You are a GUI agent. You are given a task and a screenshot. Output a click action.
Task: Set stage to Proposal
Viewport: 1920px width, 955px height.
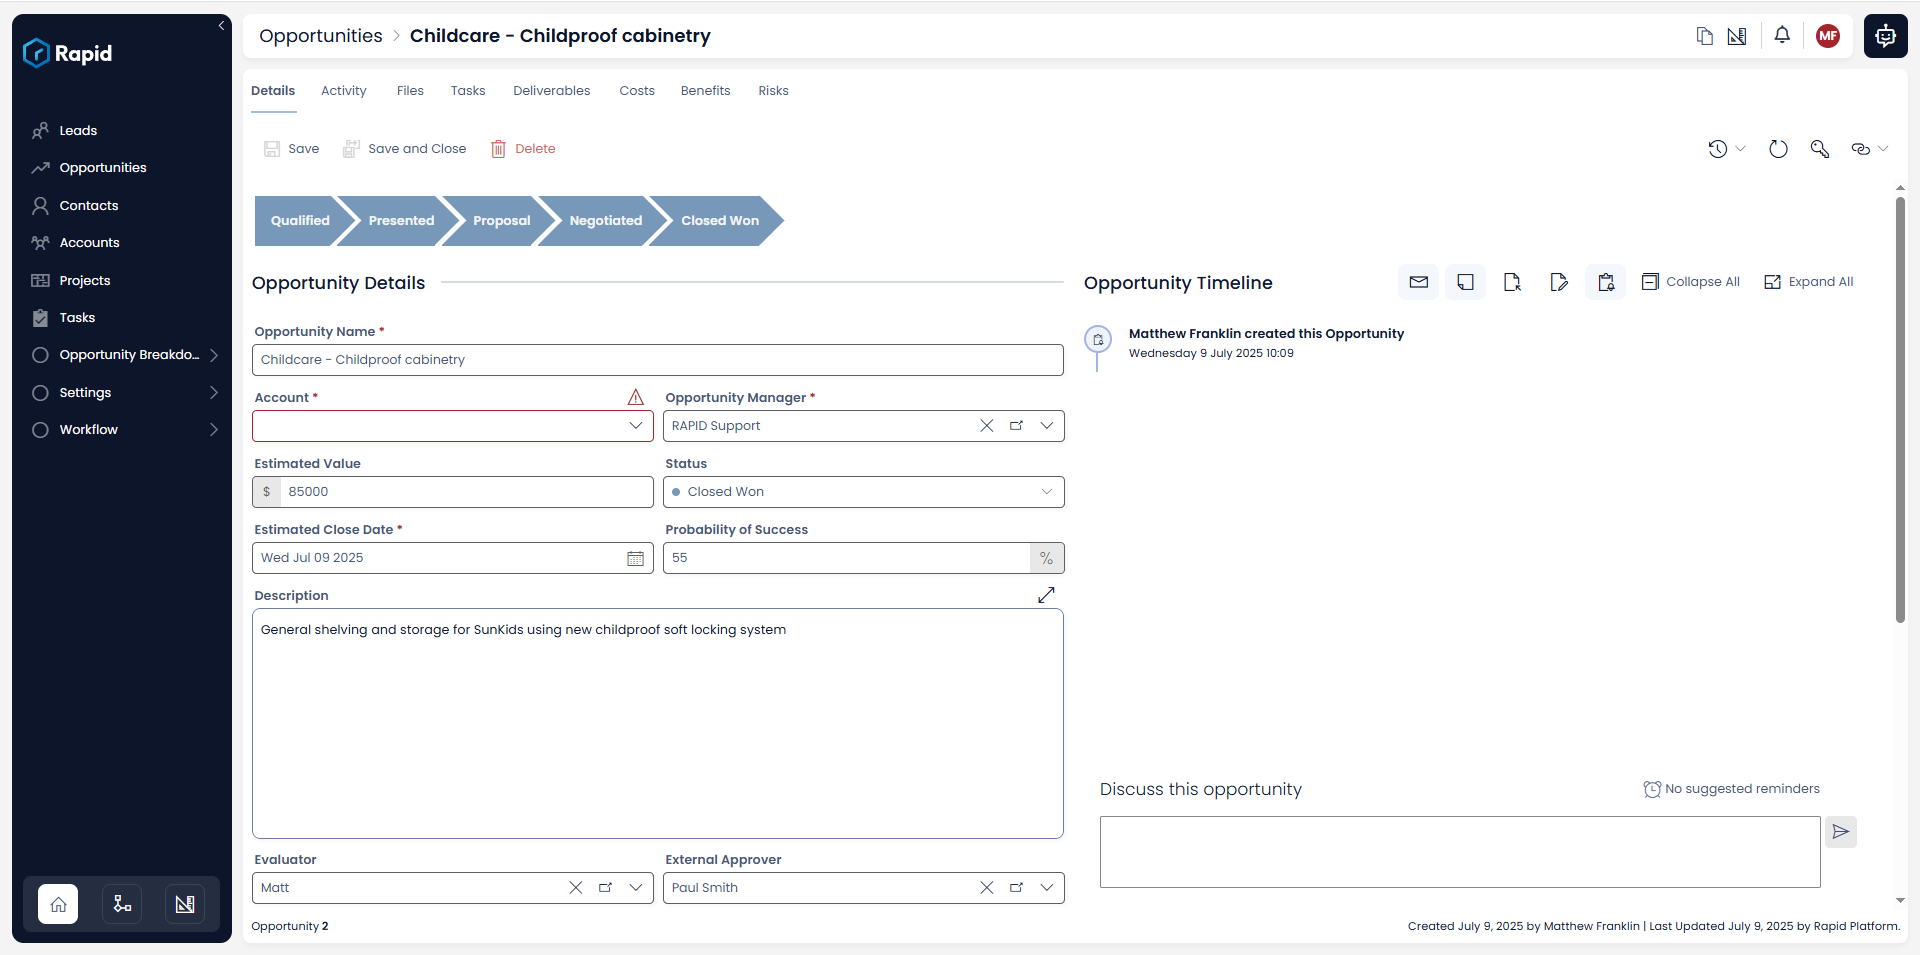(501, 221)
